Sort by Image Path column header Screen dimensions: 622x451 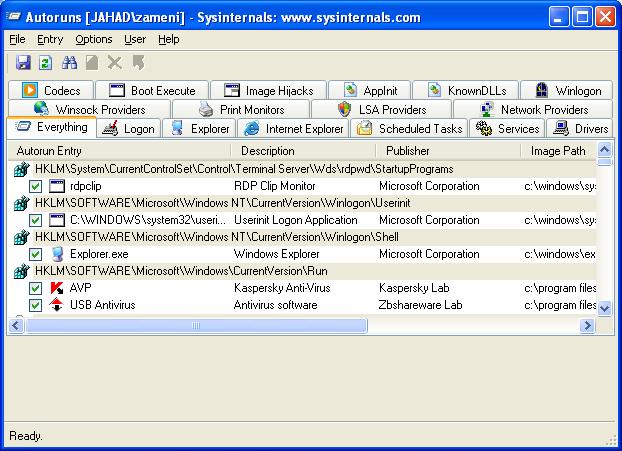pyautogui.click(x=558, y=151)
